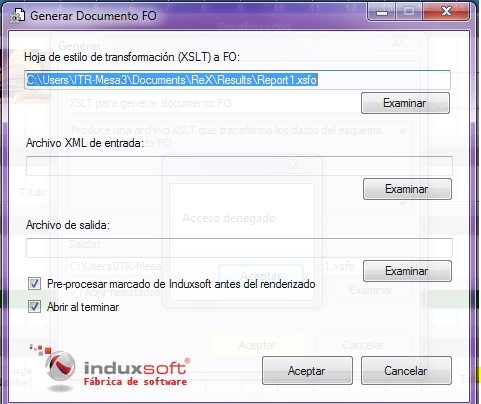481x404 pixels.
Task: Click the Pre-procesar marcado de Induxsoft label text
Action: pos(181,284)
